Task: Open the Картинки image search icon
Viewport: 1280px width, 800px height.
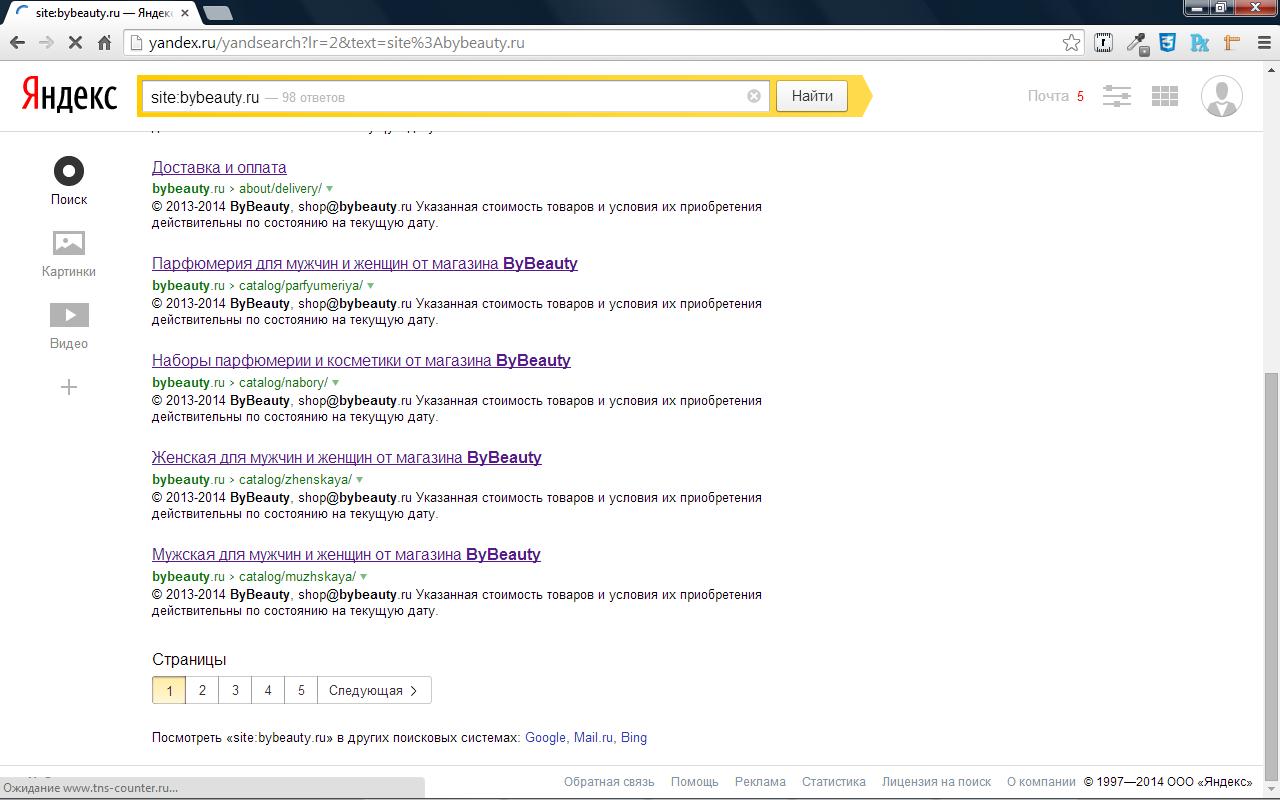Action: click(x=69, y=243)
